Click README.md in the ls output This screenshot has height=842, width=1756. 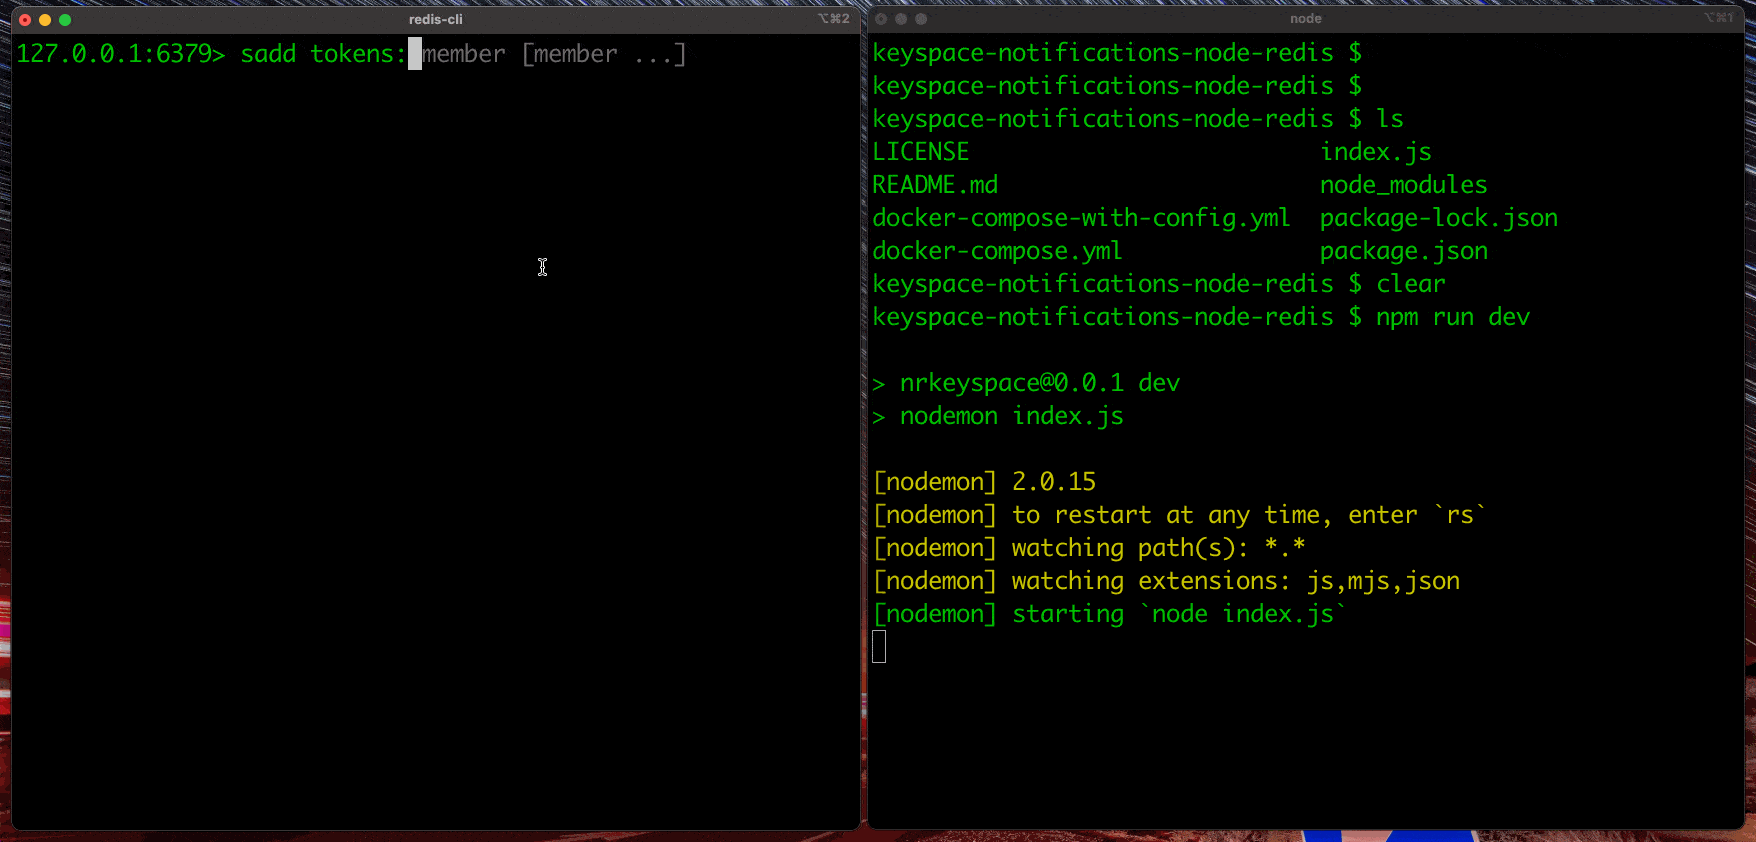[935, 185]
